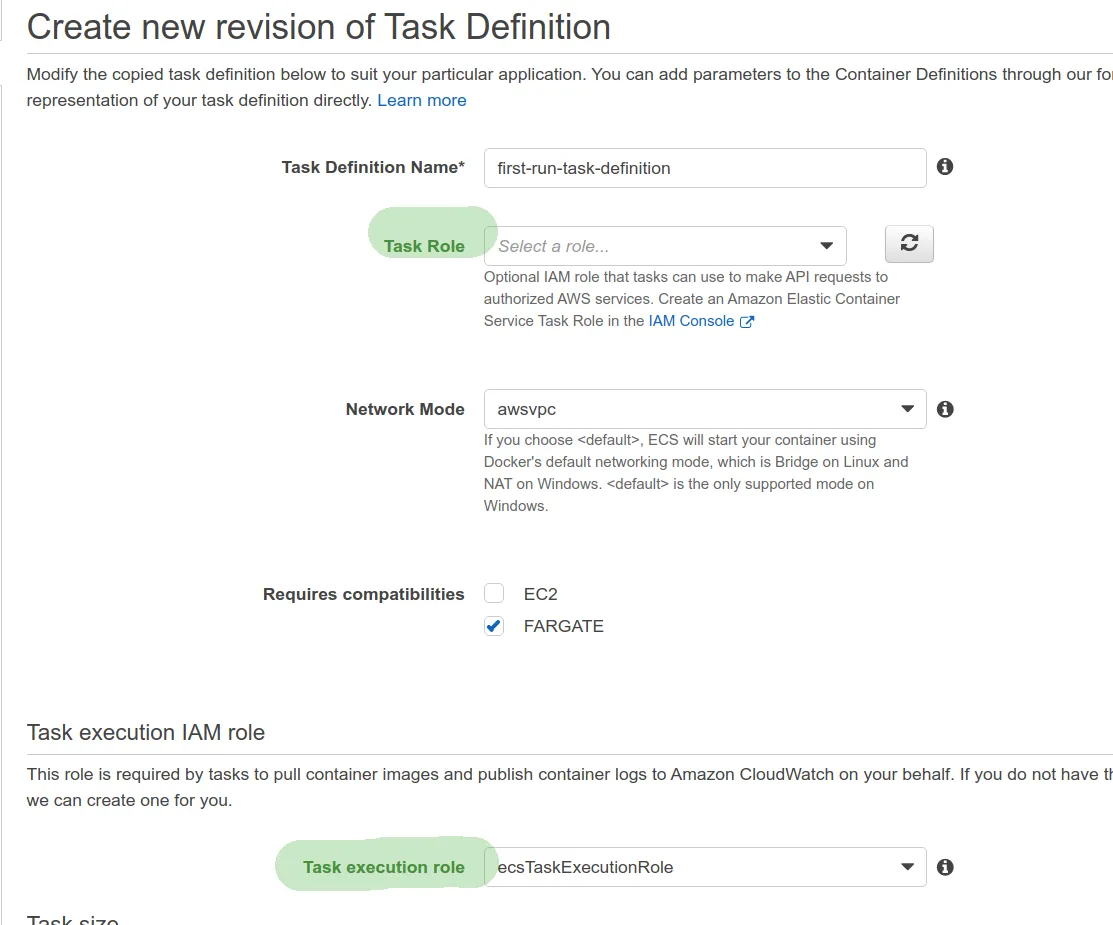Screen dimensions: 1113x925
Task: Click the highlighted Task execution role label
Action: click(x=384, y=867)
